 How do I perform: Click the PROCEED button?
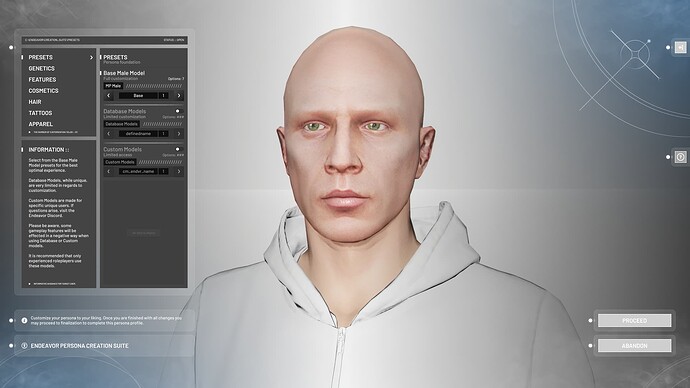pyautogui.click(x=635, y=321)
